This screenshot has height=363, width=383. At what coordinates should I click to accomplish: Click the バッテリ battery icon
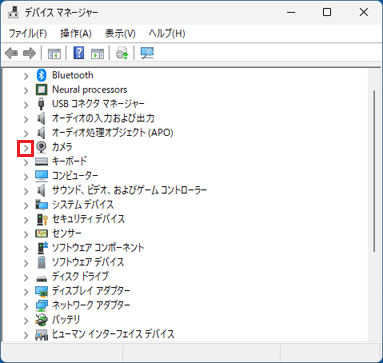41,320
